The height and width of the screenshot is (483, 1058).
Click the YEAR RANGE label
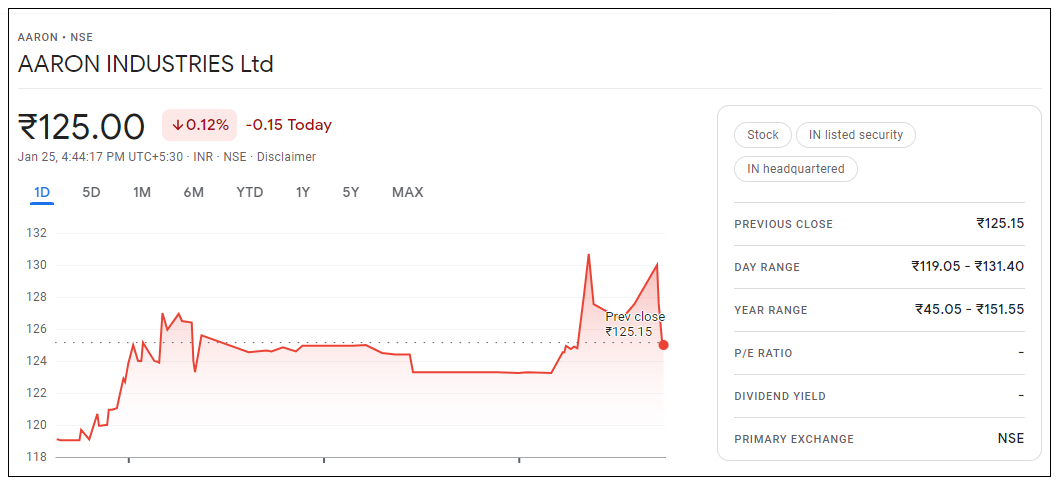pos(771,310)
